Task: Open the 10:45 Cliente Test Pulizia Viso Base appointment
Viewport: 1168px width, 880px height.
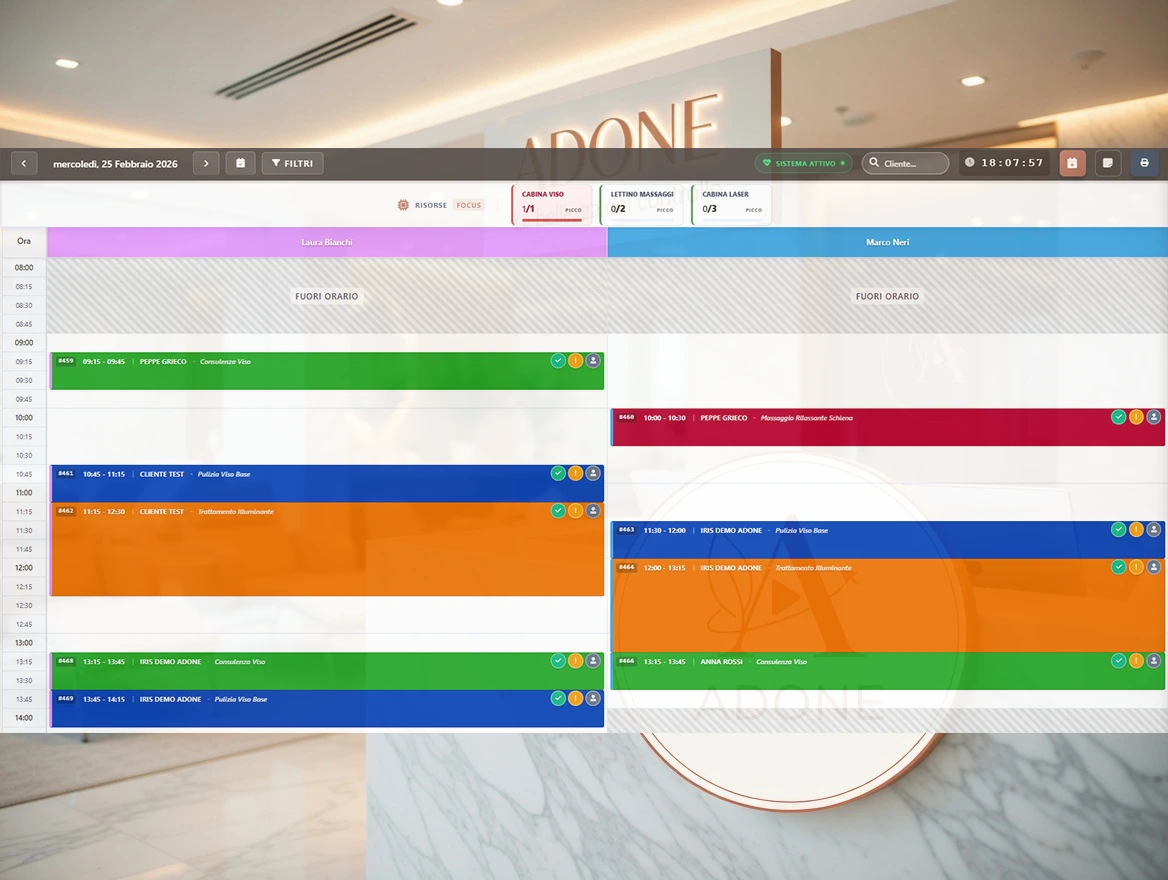Action: (x=327, y=484)
